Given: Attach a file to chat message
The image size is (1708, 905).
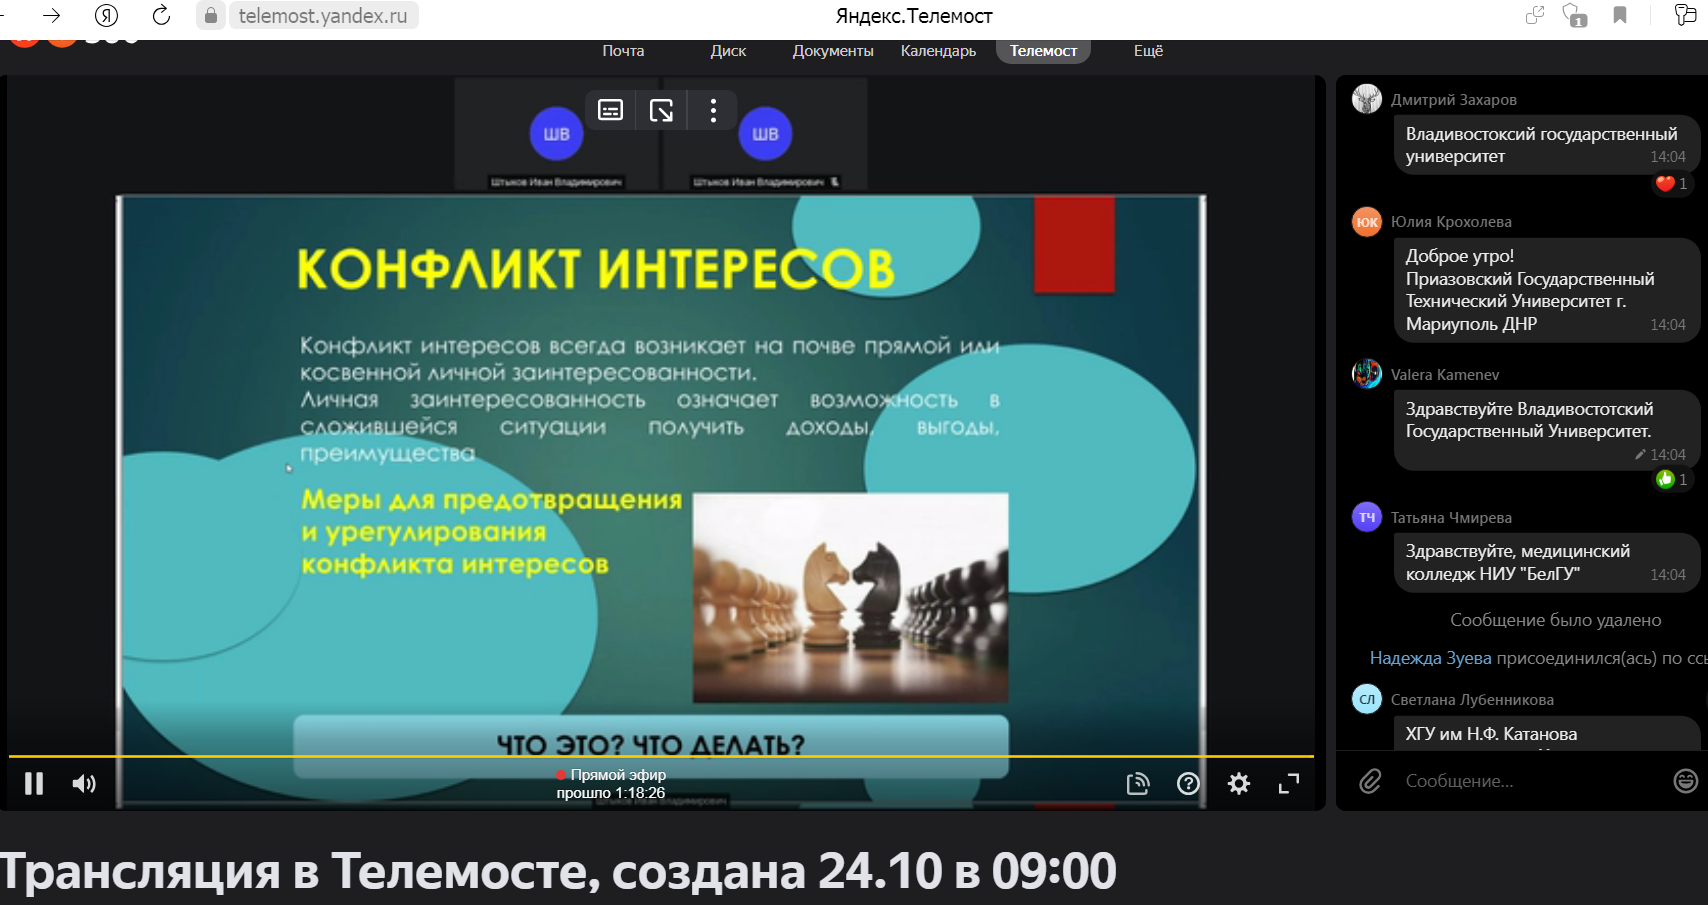Looking at the screenshot, I should [1370, 781].
